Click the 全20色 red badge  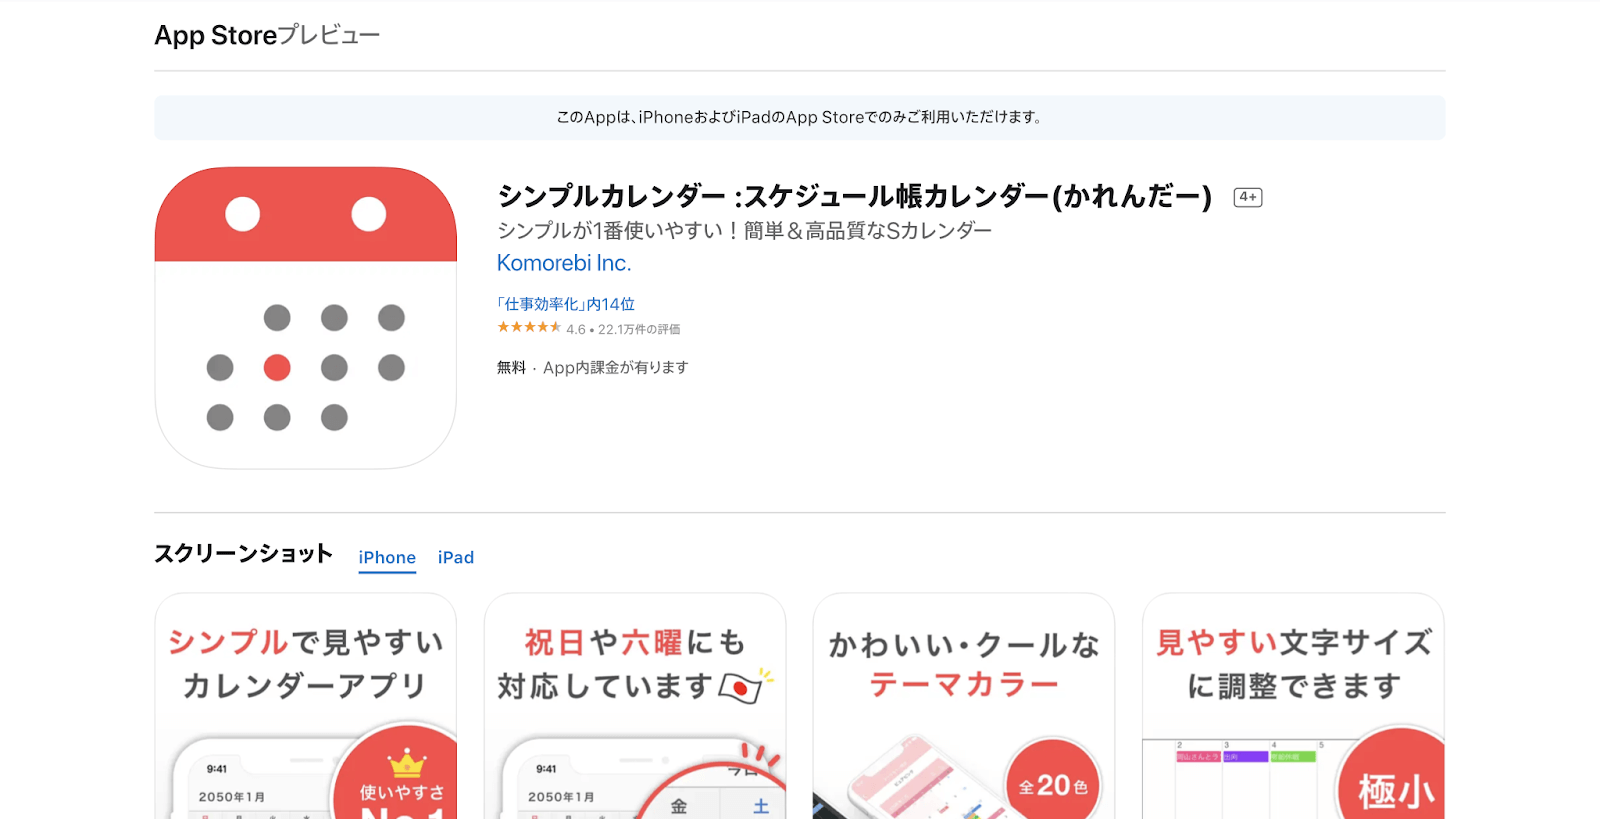point(1053,786)
